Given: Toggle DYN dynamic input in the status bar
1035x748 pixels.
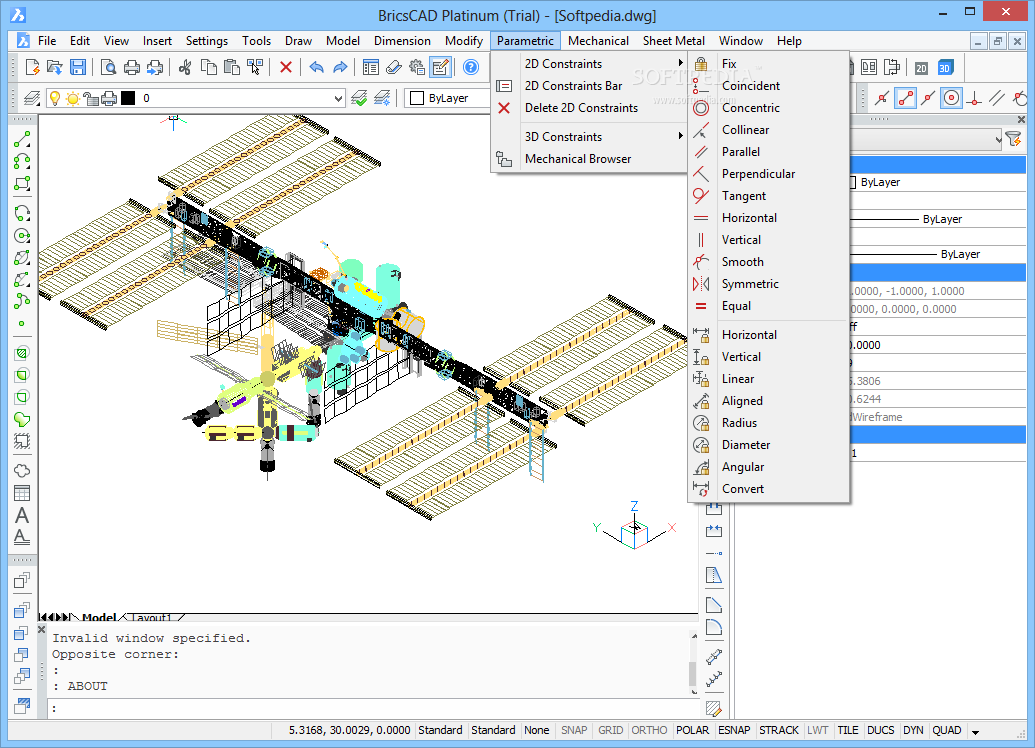Looking at the screenshot, I should [913, 730].
